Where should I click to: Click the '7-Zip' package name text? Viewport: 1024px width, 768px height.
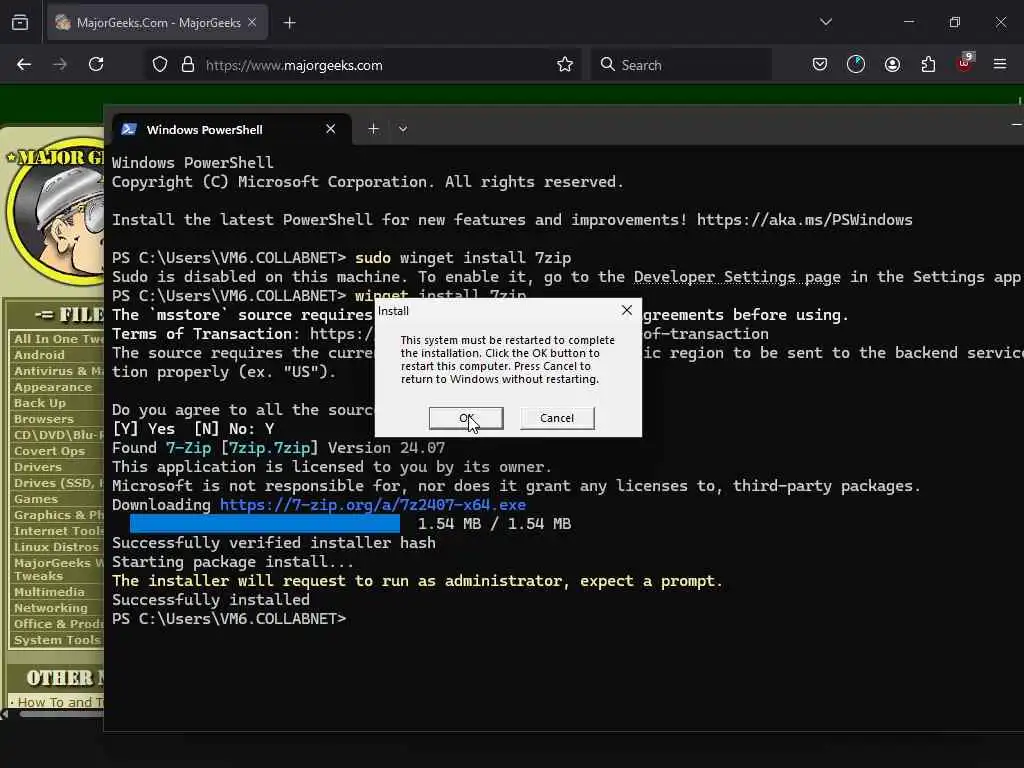[188, 448]
